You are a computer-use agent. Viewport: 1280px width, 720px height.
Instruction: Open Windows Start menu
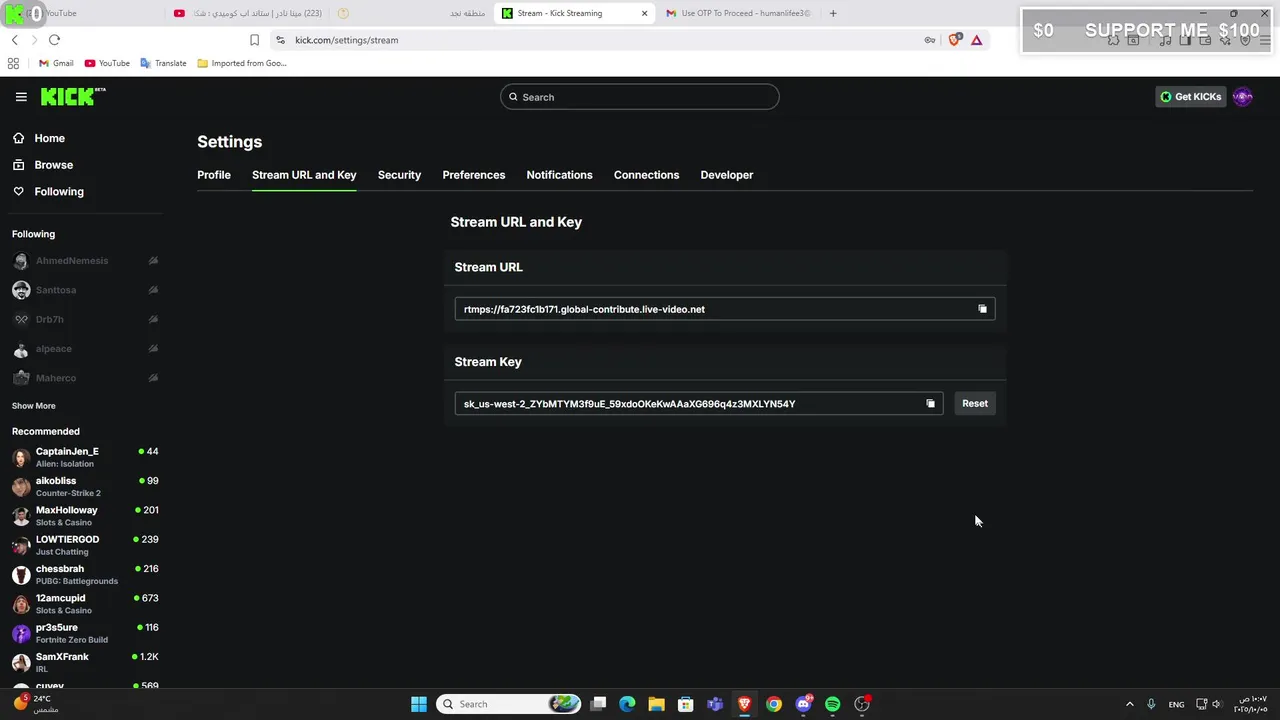(x=419, y=704)
